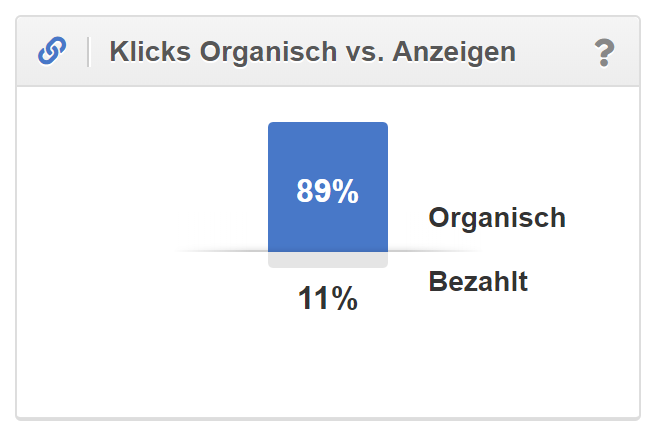658x437 pixels.
Task: Click the blue chain link icon
Action: click(x=52, y=51)
